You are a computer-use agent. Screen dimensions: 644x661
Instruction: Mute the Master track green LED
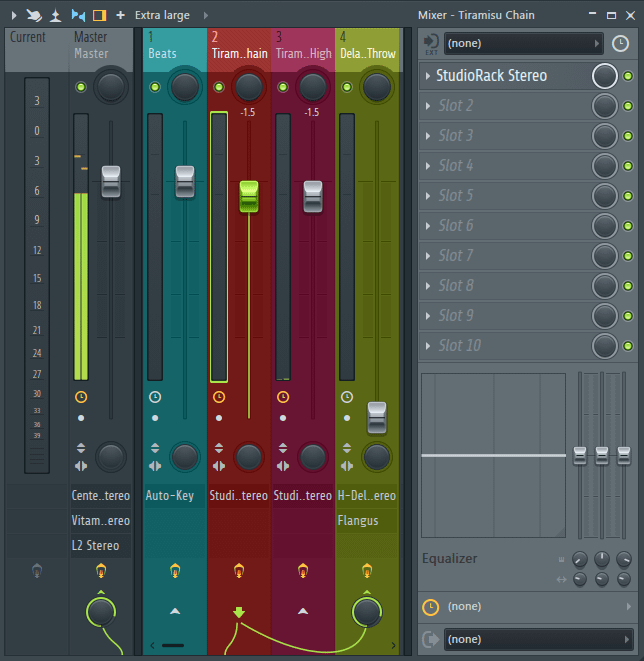(x=80, y=87)
